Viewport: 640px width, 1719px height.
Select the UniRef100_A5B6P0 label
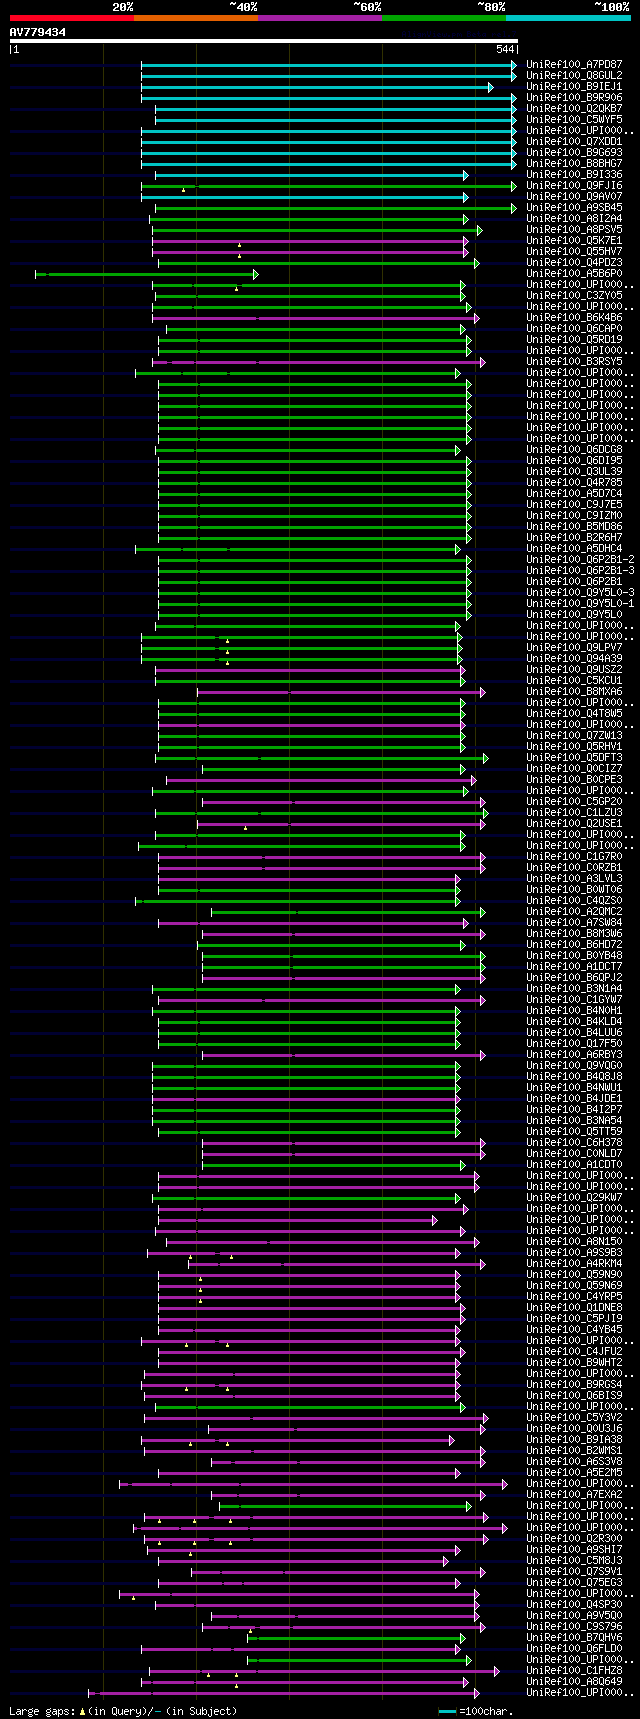tap(574, 273)
